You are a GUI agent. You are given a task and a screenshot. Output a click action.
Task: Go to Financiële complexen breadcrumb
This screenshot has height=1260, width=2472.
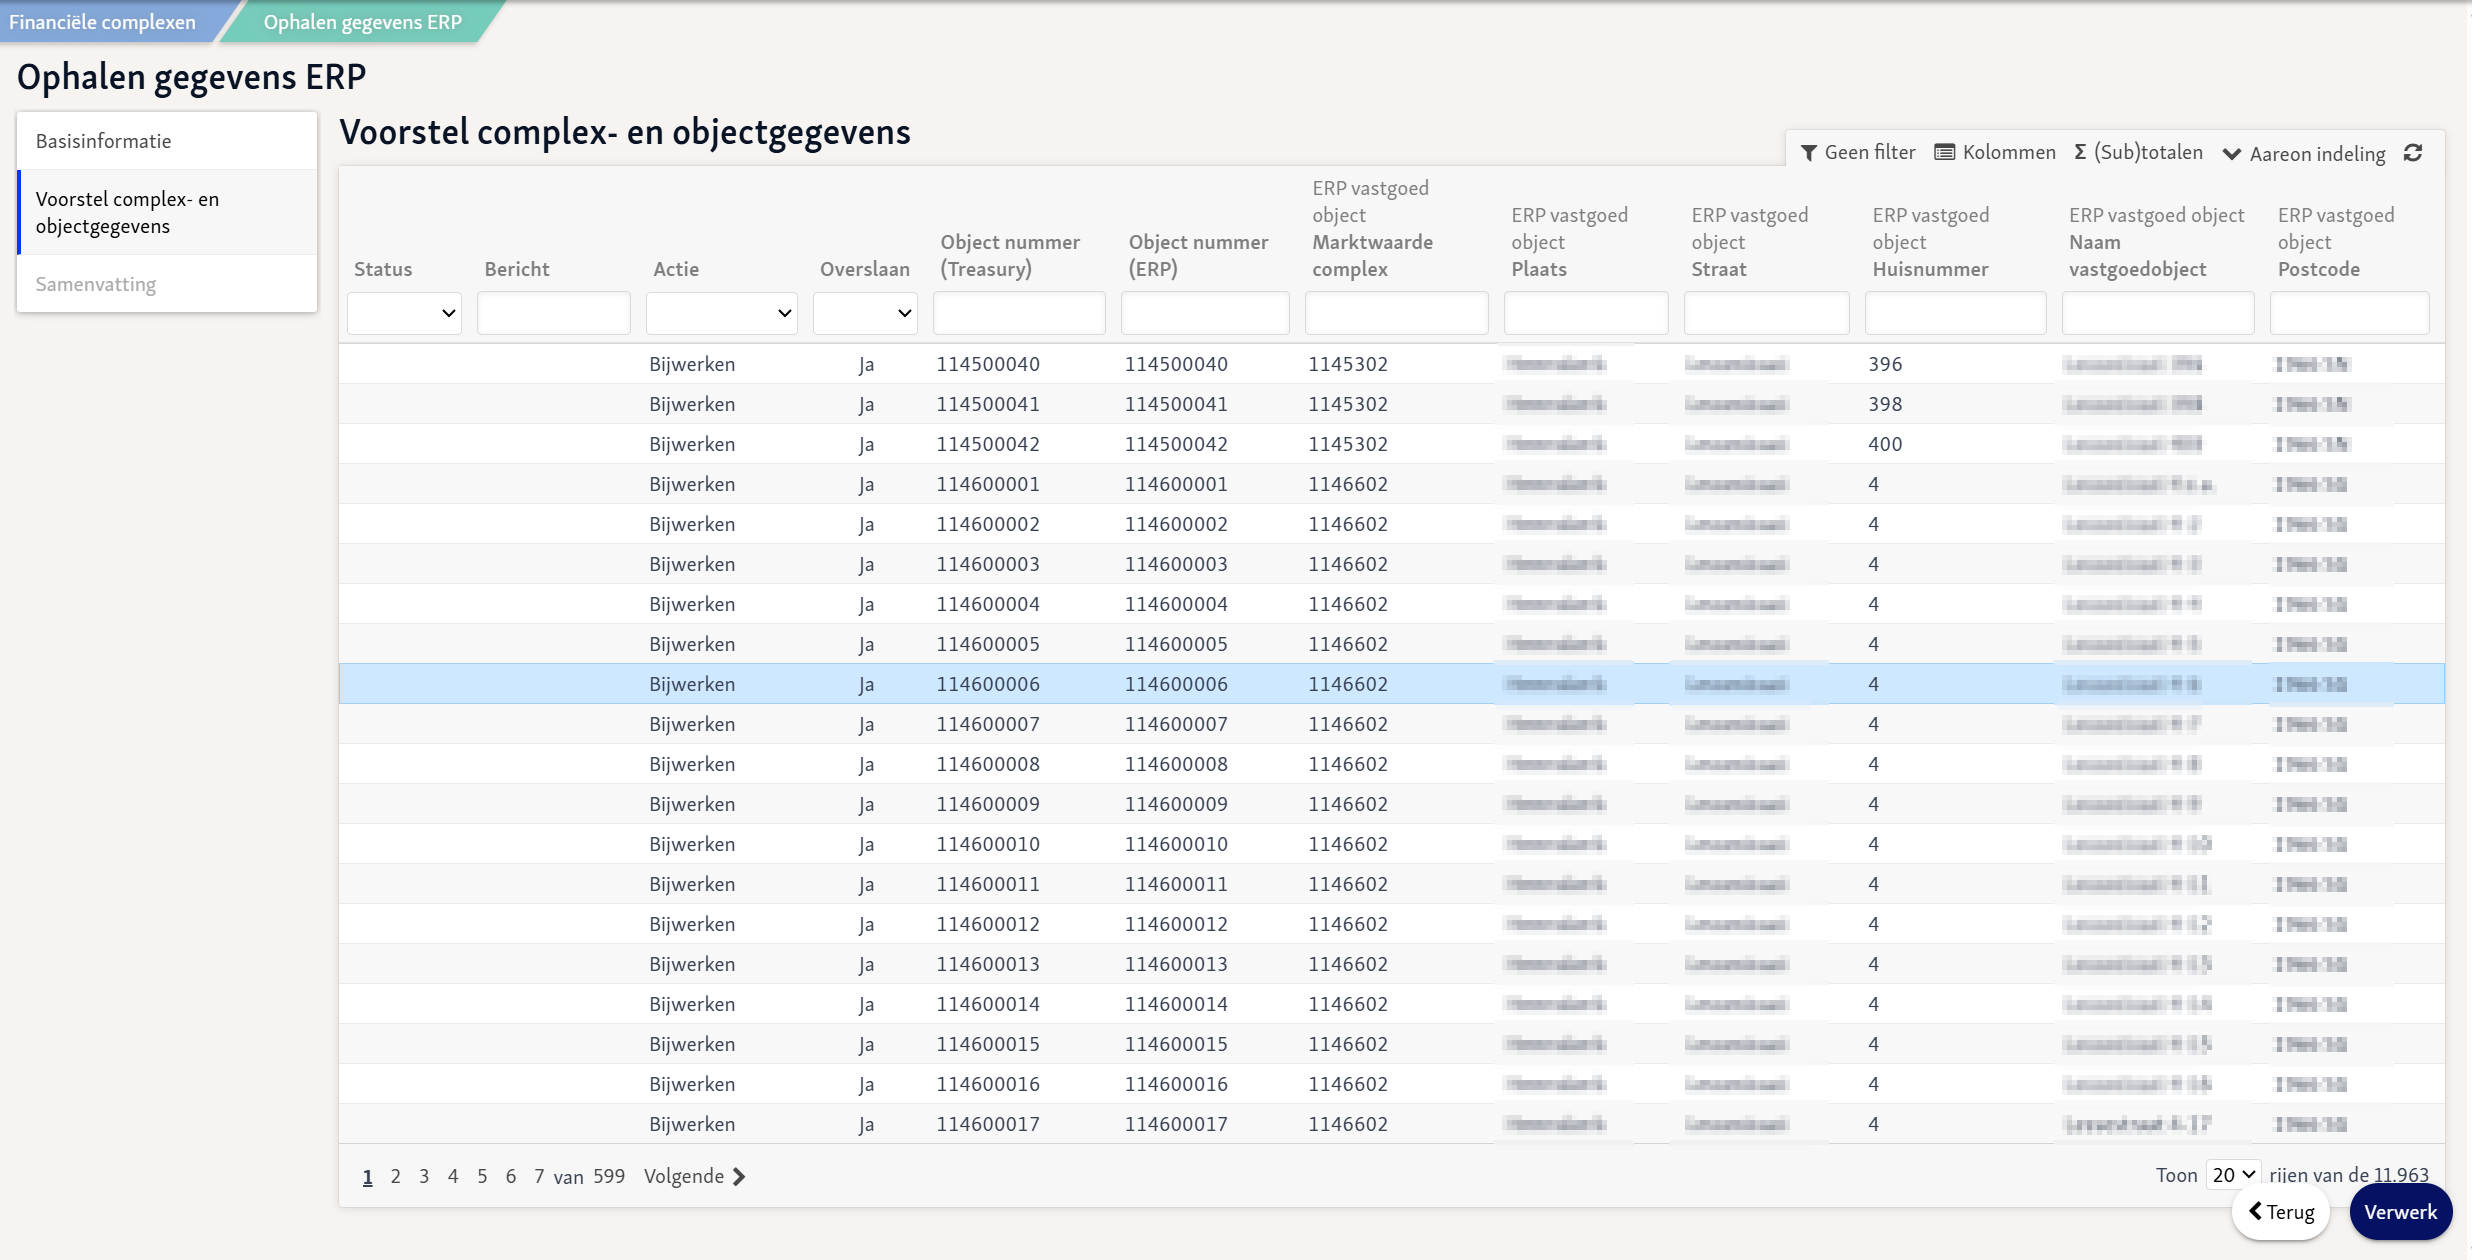point(103,22)
